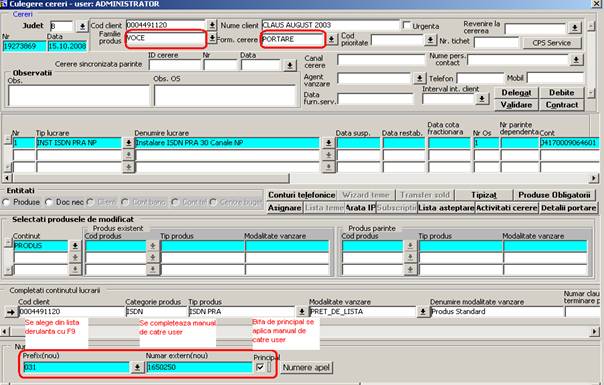Screen dimensions: 604x385
Task: Click the arrow icon left of Cod client 0004491120 row
Action: point(11,311)
